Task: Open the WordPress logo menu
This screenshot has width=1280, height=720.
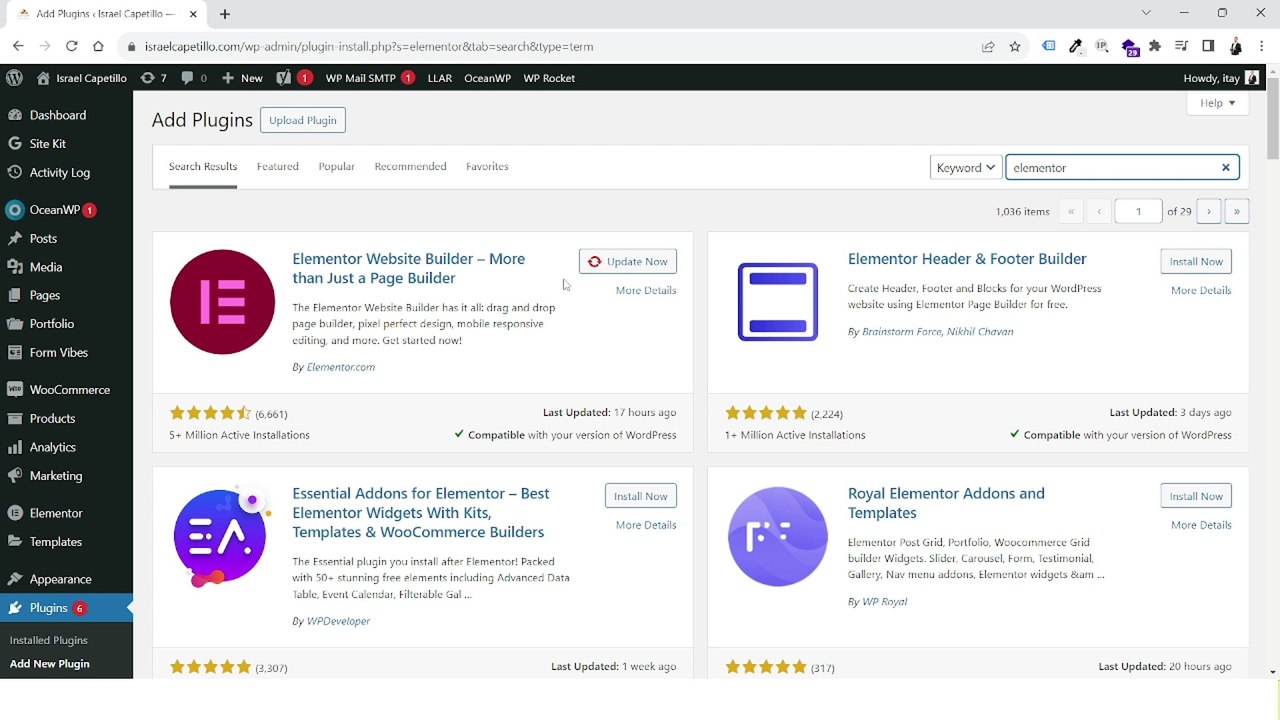Action: [14, 78]
